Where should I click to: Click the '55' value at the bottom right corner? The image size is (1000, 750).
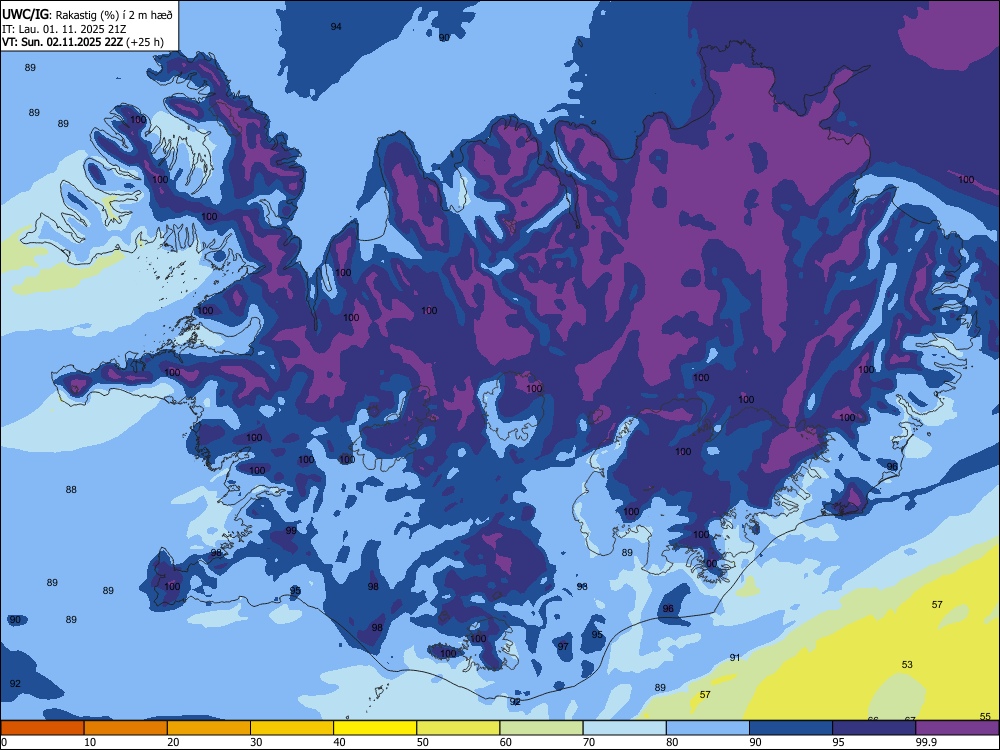[x=985, y=716]
